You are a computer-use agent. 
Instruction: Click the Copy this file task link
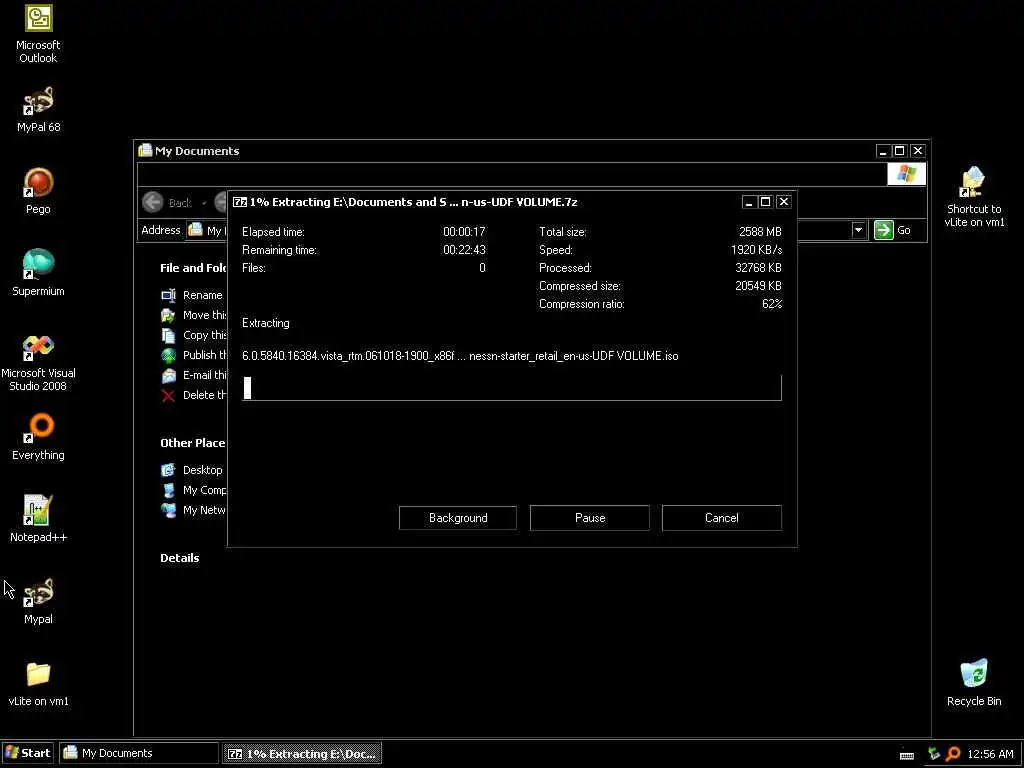coord(194,335)
